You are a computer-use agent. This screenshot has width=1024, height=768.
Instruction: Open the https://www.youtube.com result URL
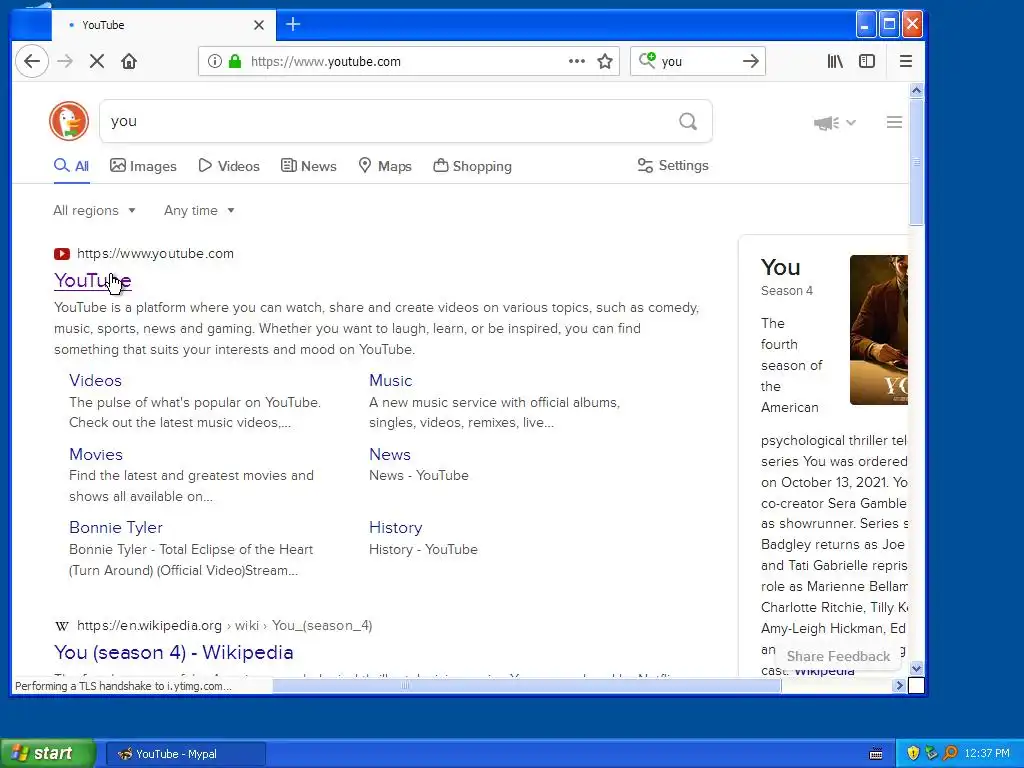pos(155,253)
